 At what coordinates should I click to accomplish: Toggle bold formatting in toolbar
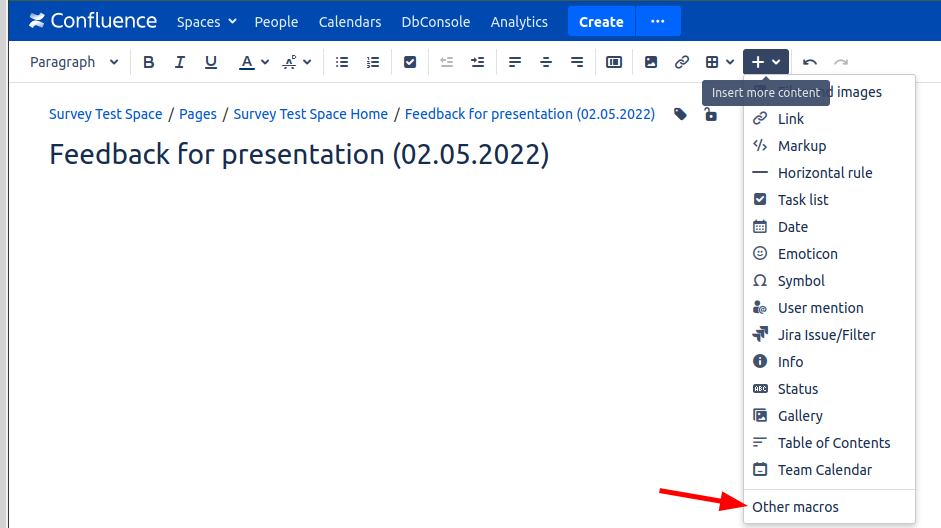tap(149, 62)
